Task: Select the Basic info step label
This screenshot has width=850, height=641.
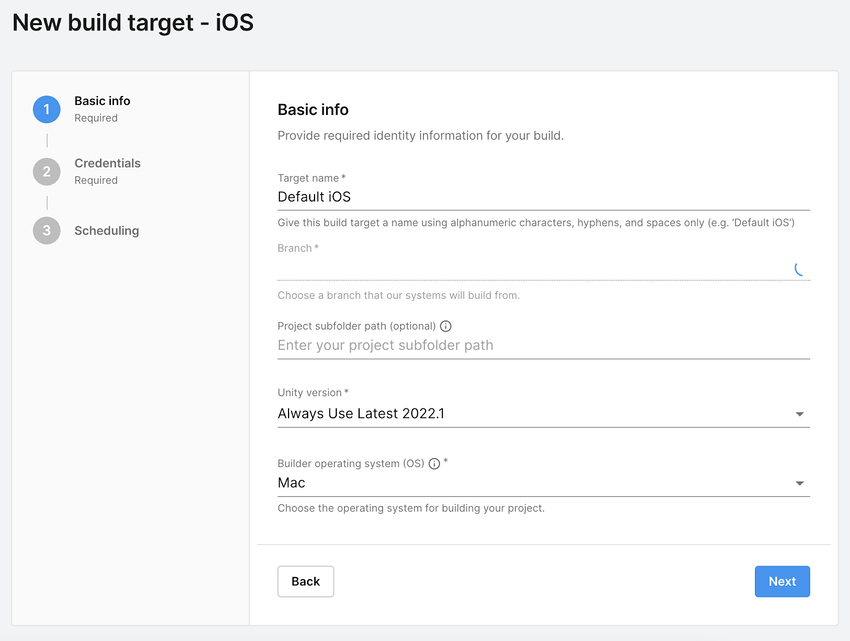Action: (x=101, y=100)
